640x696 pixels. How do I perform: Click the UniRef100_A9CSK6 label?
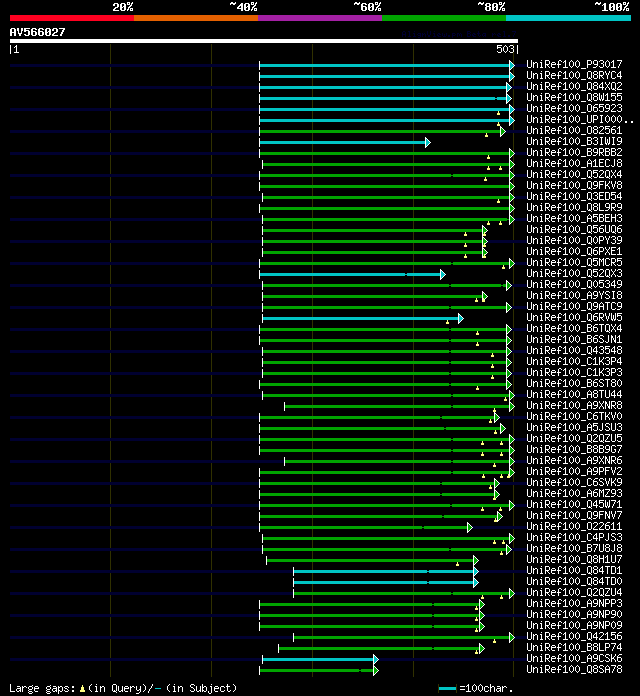[x=574, y=659]
